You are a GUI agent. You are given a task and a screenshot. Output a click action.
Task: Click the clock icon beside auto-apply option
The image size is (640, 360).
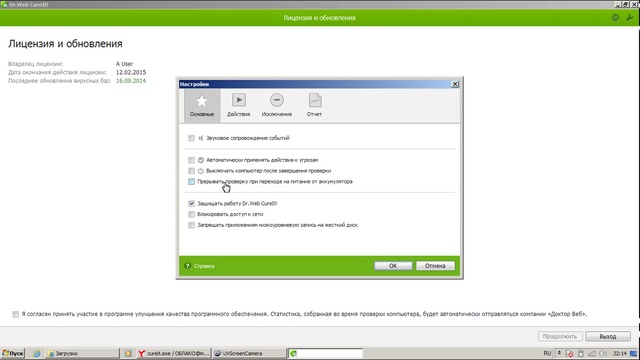[200, 160]
